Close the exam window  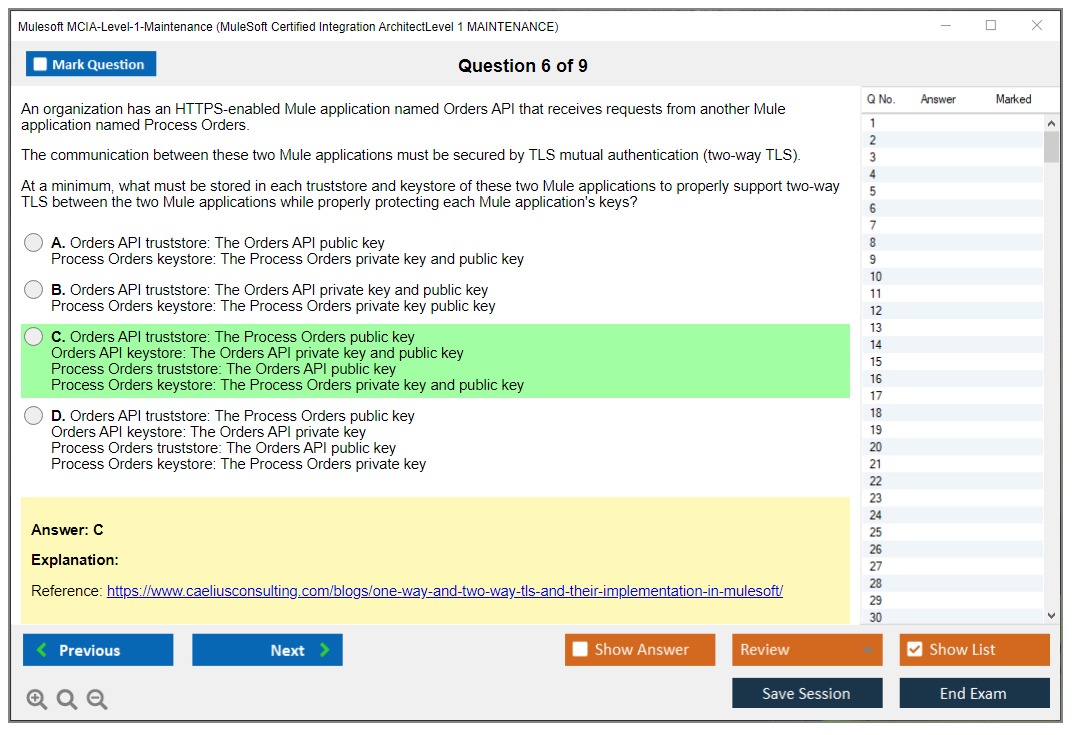pyautogui.click(x=1037, y=26)
